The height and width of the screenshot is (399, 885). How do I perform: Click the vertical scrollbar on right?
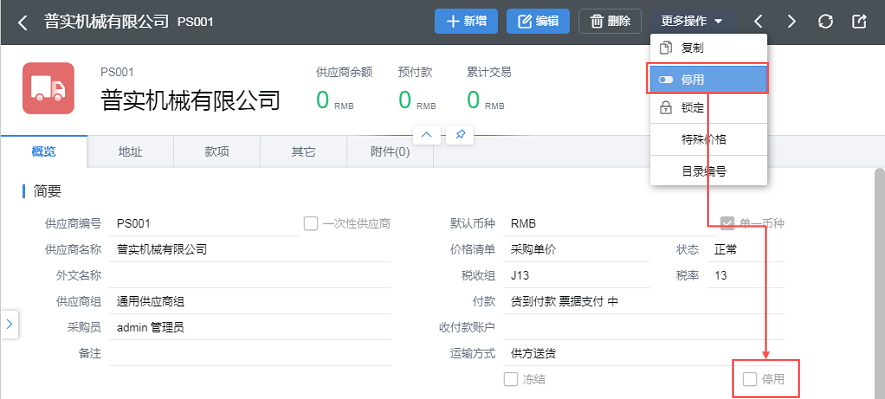pos(879,282)
